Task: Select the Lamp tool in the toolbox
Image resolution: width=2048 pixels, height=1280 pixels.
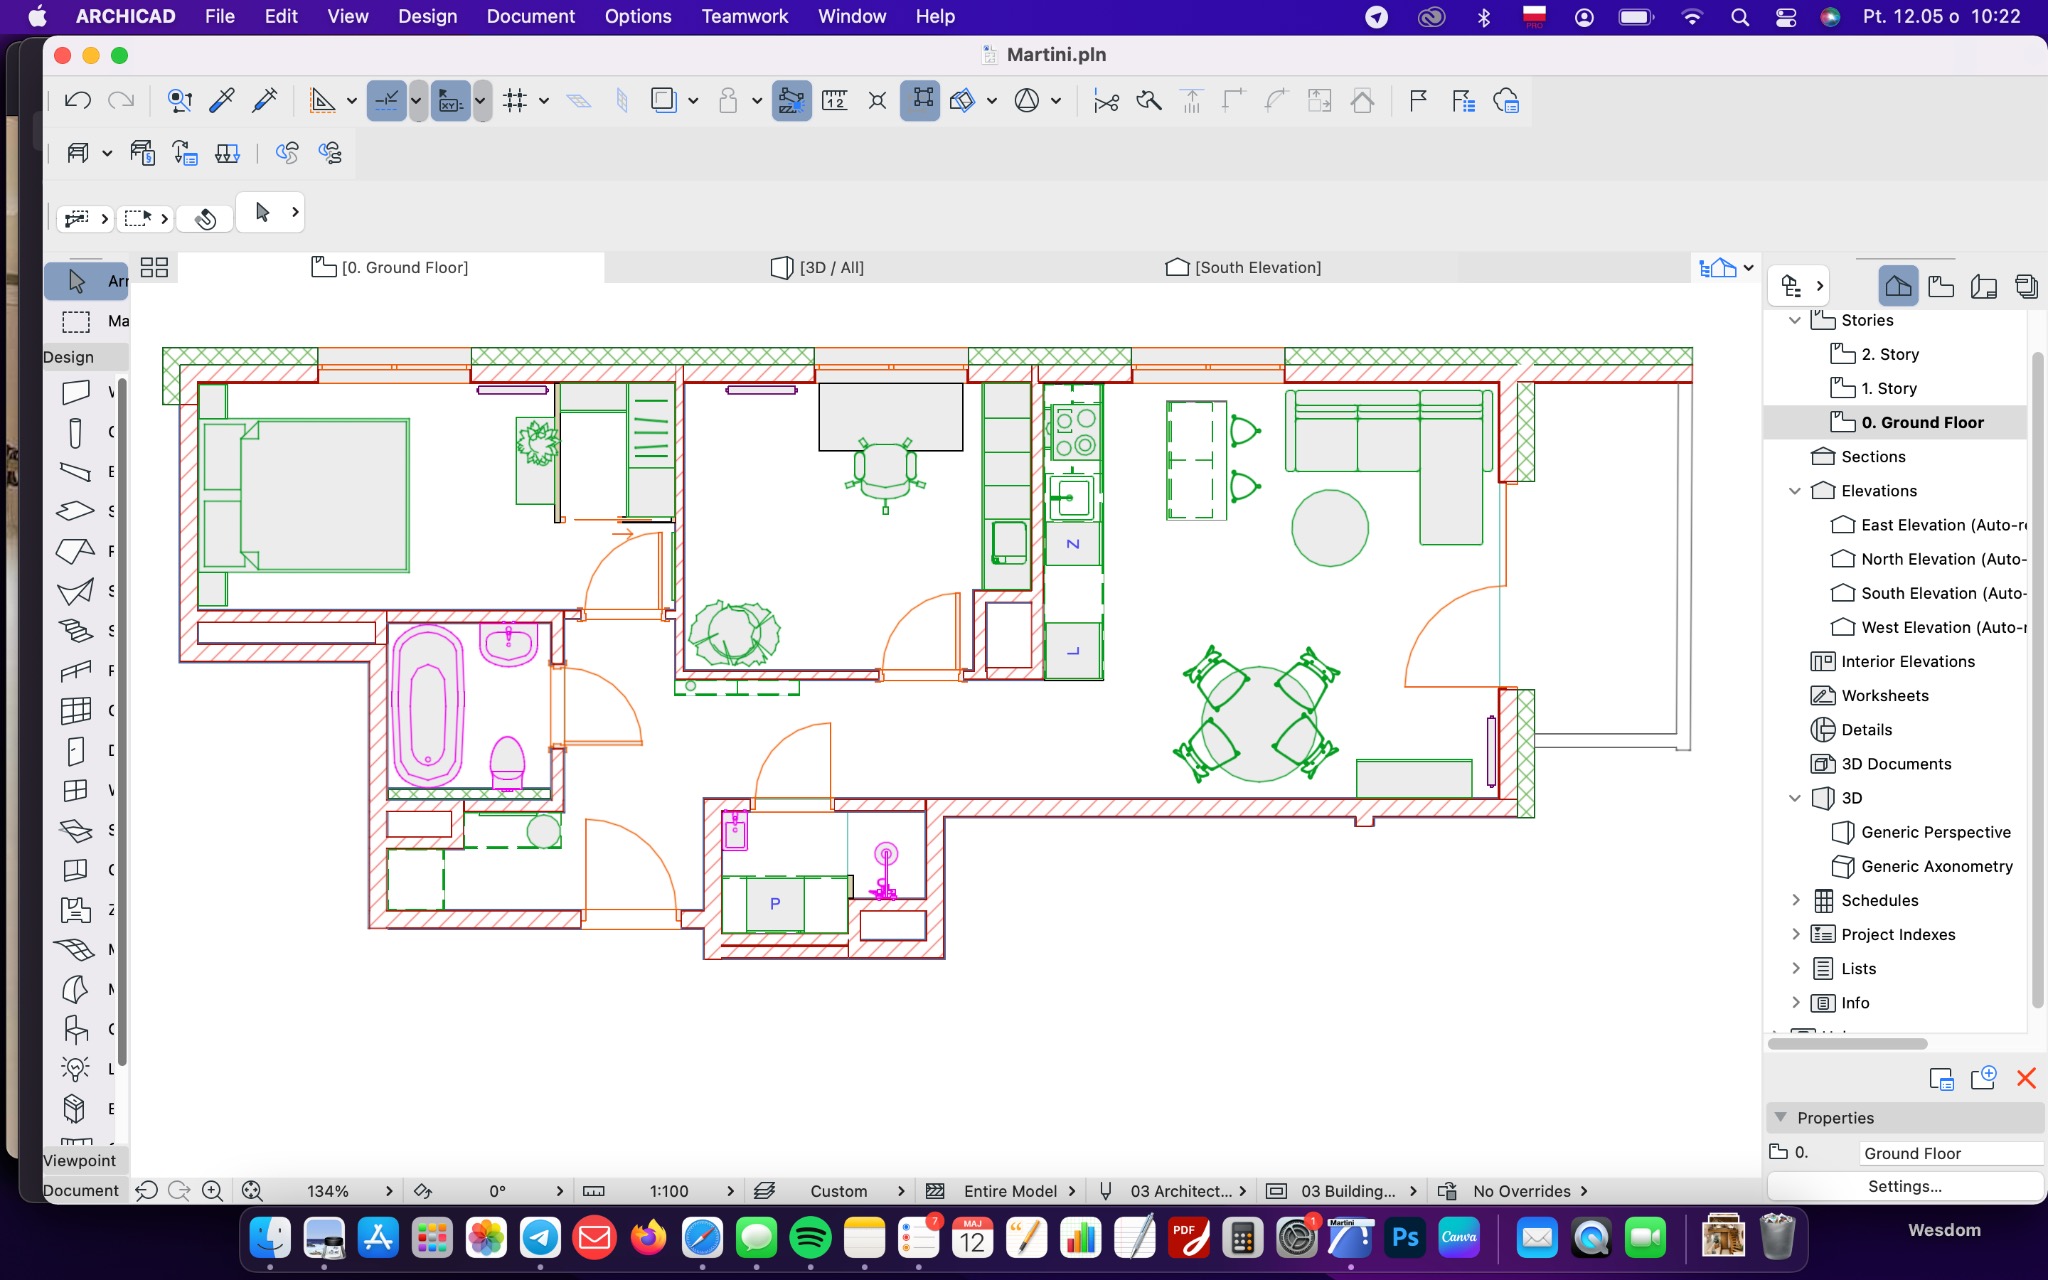Action: [75, 1068]
